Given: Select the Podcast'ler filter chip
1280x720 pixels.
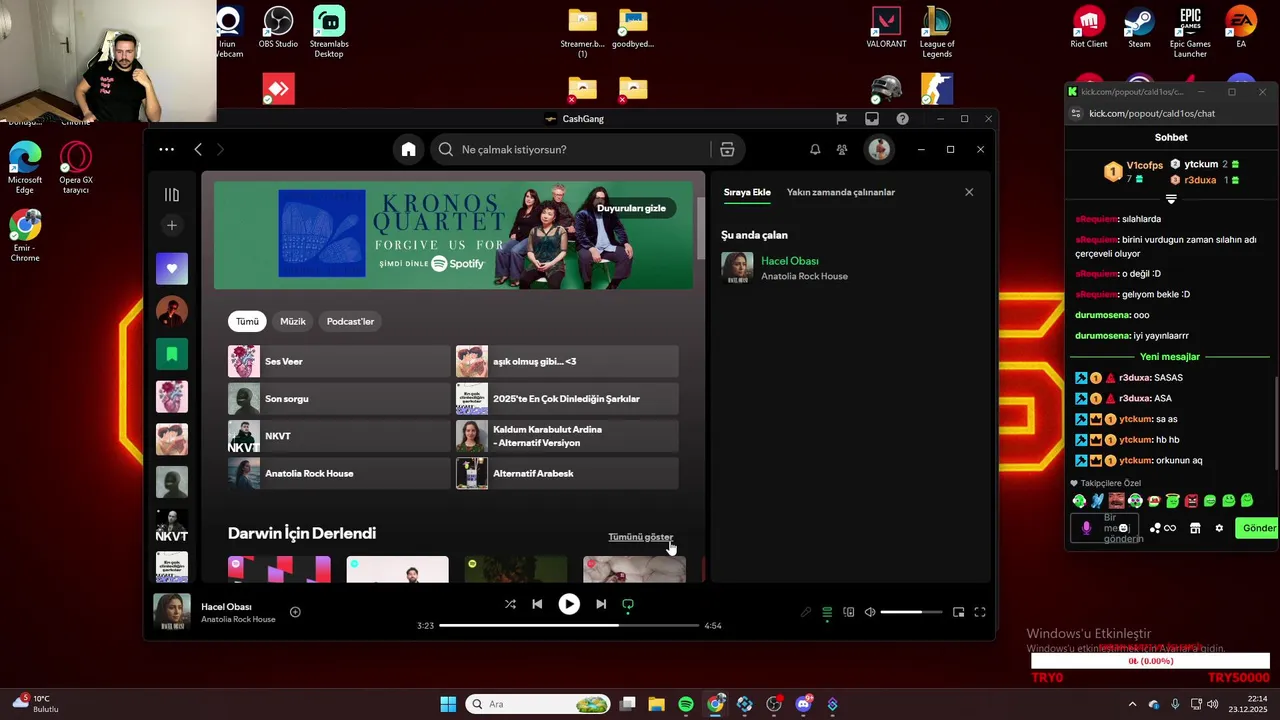Looking at the screenshot, I should click(x=350, y=321).
